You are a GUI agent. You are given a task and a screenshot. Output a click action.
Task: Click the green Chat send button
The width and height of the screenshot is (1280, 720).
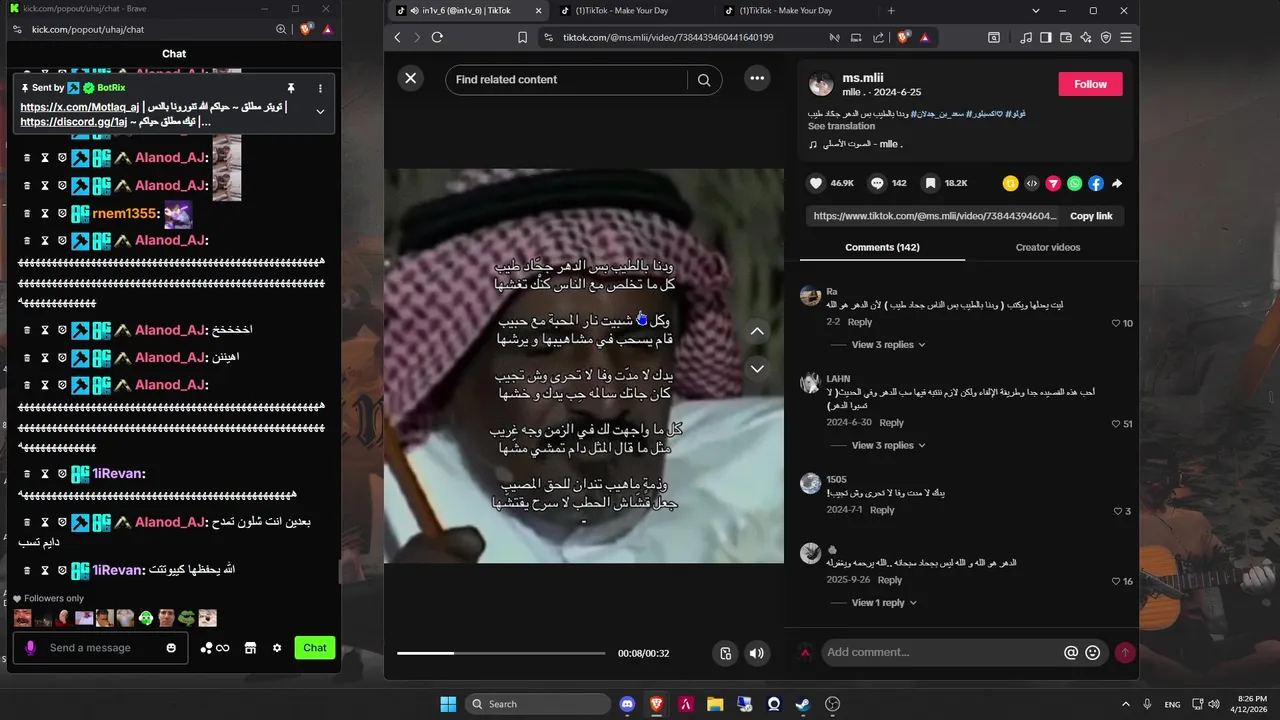pyautogui.click(x=315, y=648)
